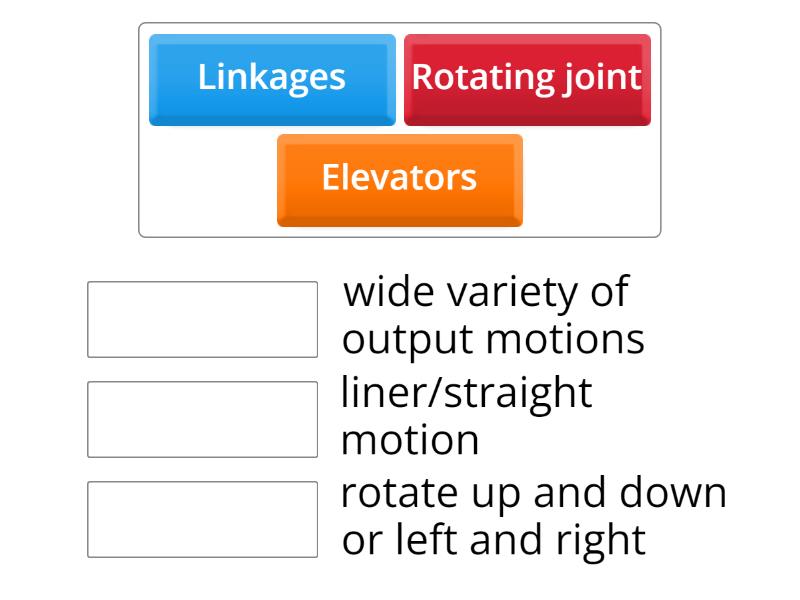Screen dimensions: 800x600
Task: Click the 'liner/straight motion' description text
Action: point(466,416)
